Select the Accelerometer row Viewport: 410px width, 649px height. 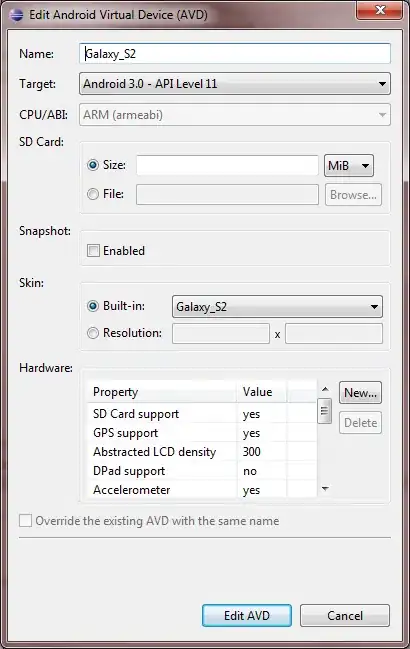click(202, 490)
